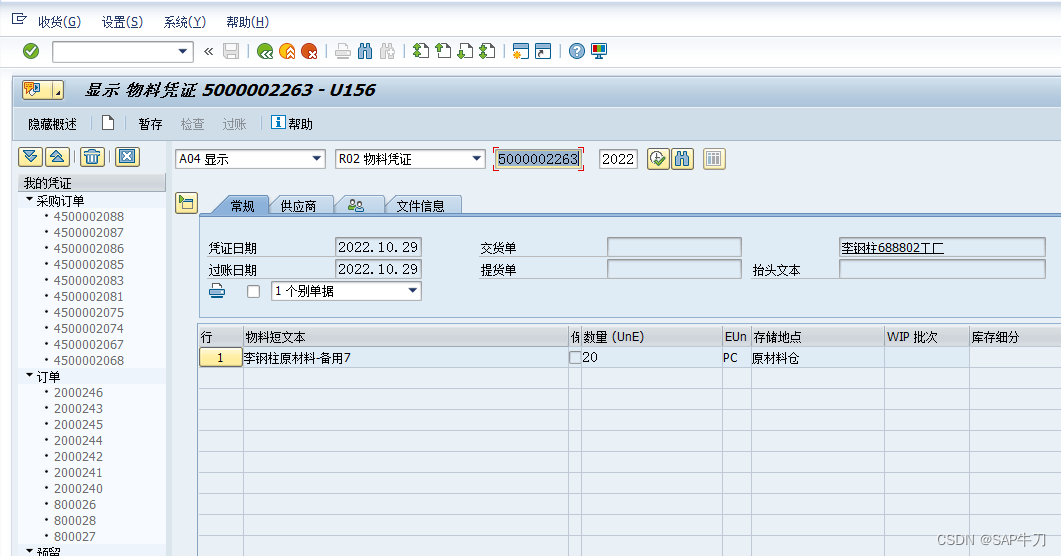Image resolution: width=1061 pixels, height=556 pixels.
Task: Click the title bar services icon button
Action: point(43,90)
